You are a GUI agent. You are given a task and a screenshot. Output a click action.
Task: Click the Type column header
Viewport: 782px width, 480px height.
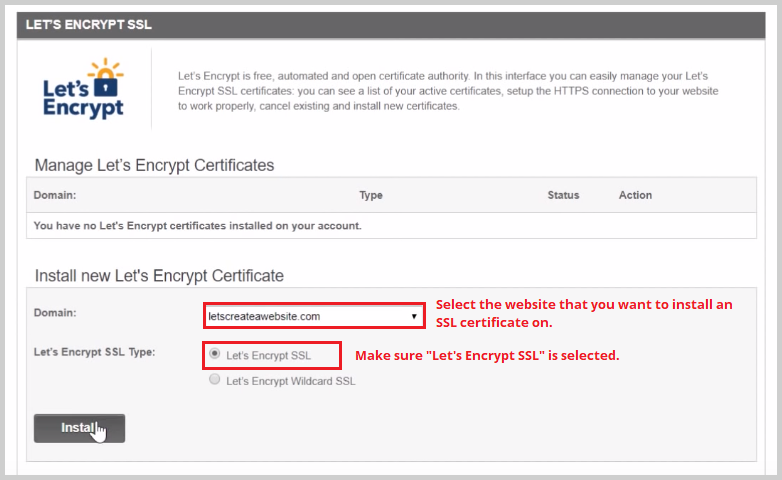click(x=371, y=195)
